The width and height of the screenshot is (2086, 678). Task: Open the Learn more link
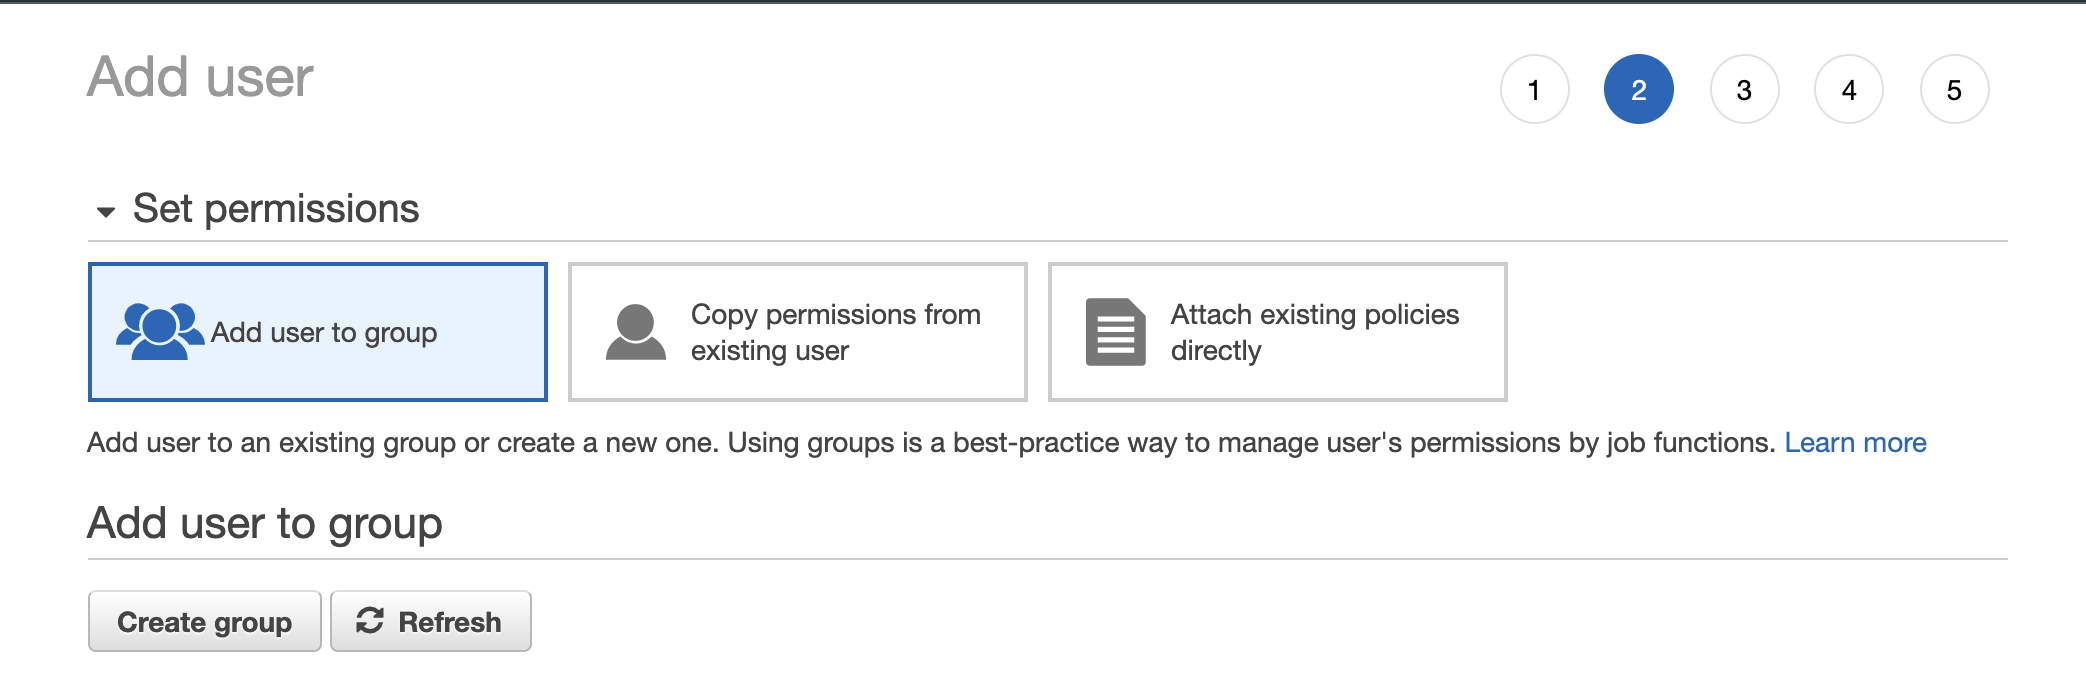click(1855, 442)
